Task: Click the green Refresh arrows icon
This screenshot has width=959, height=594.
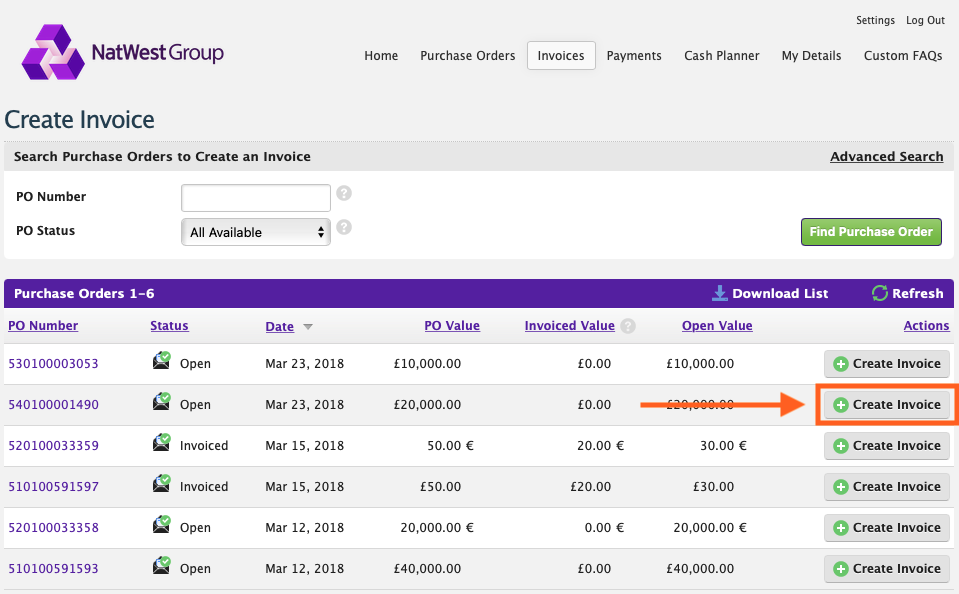Action: point(879,293)
